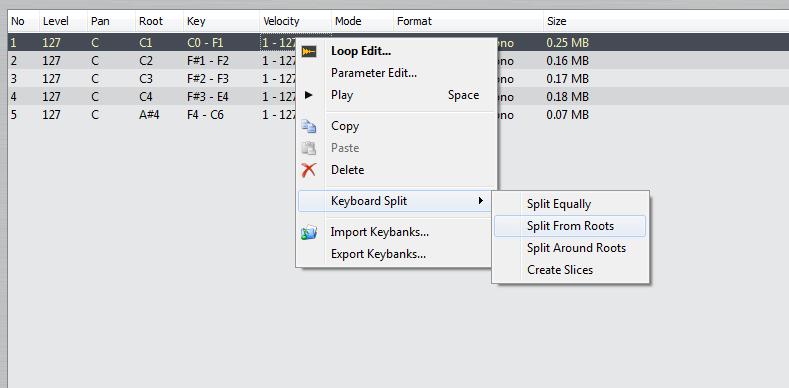This screenshot has height=388, width=789.
Task: Click size value 0.07 MB
Action: point(568,115)
